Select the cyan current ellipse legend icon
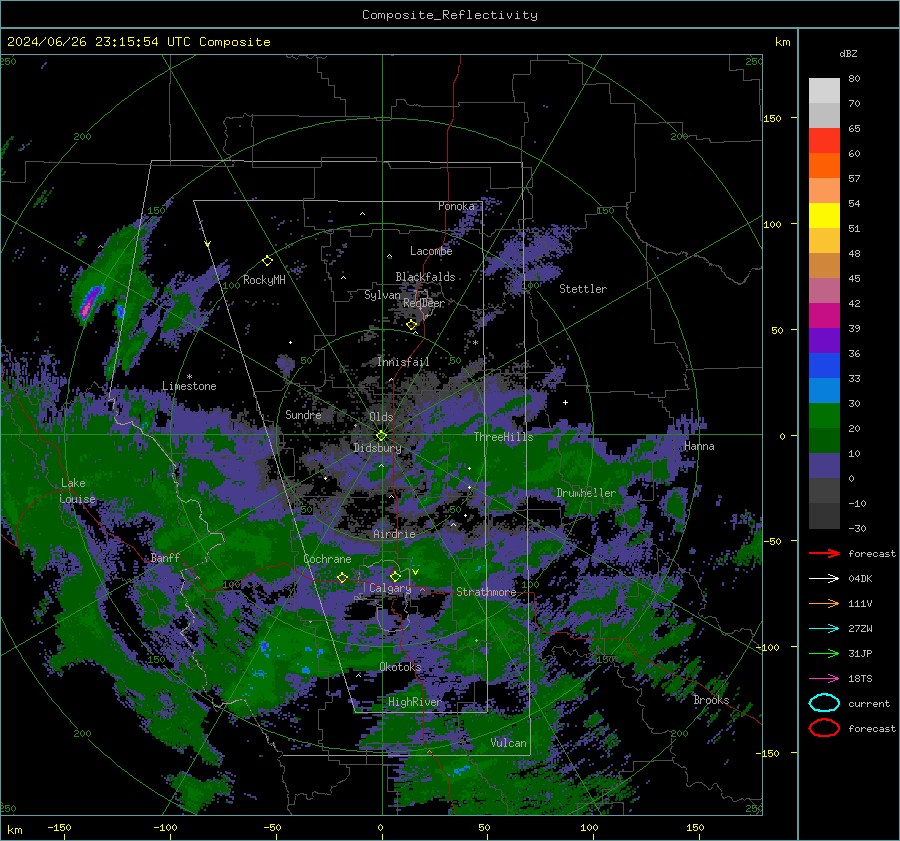Screen dimensions: 900x841 (x=824, y=703)
